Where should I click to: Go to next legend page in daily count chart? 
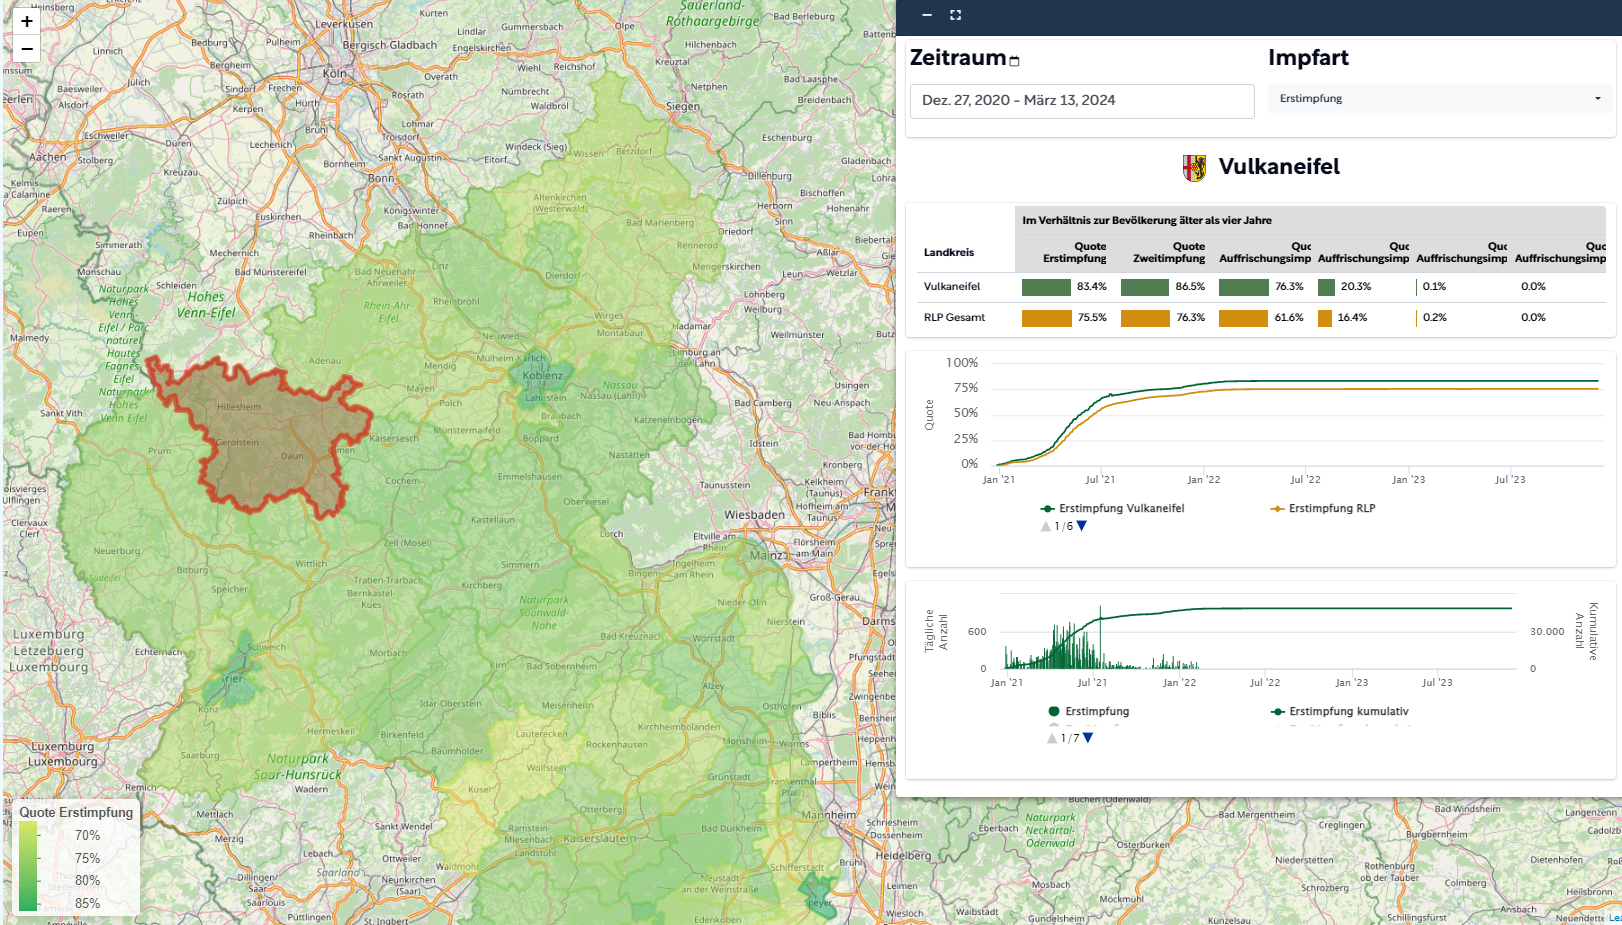click(x=1088, y=738)
